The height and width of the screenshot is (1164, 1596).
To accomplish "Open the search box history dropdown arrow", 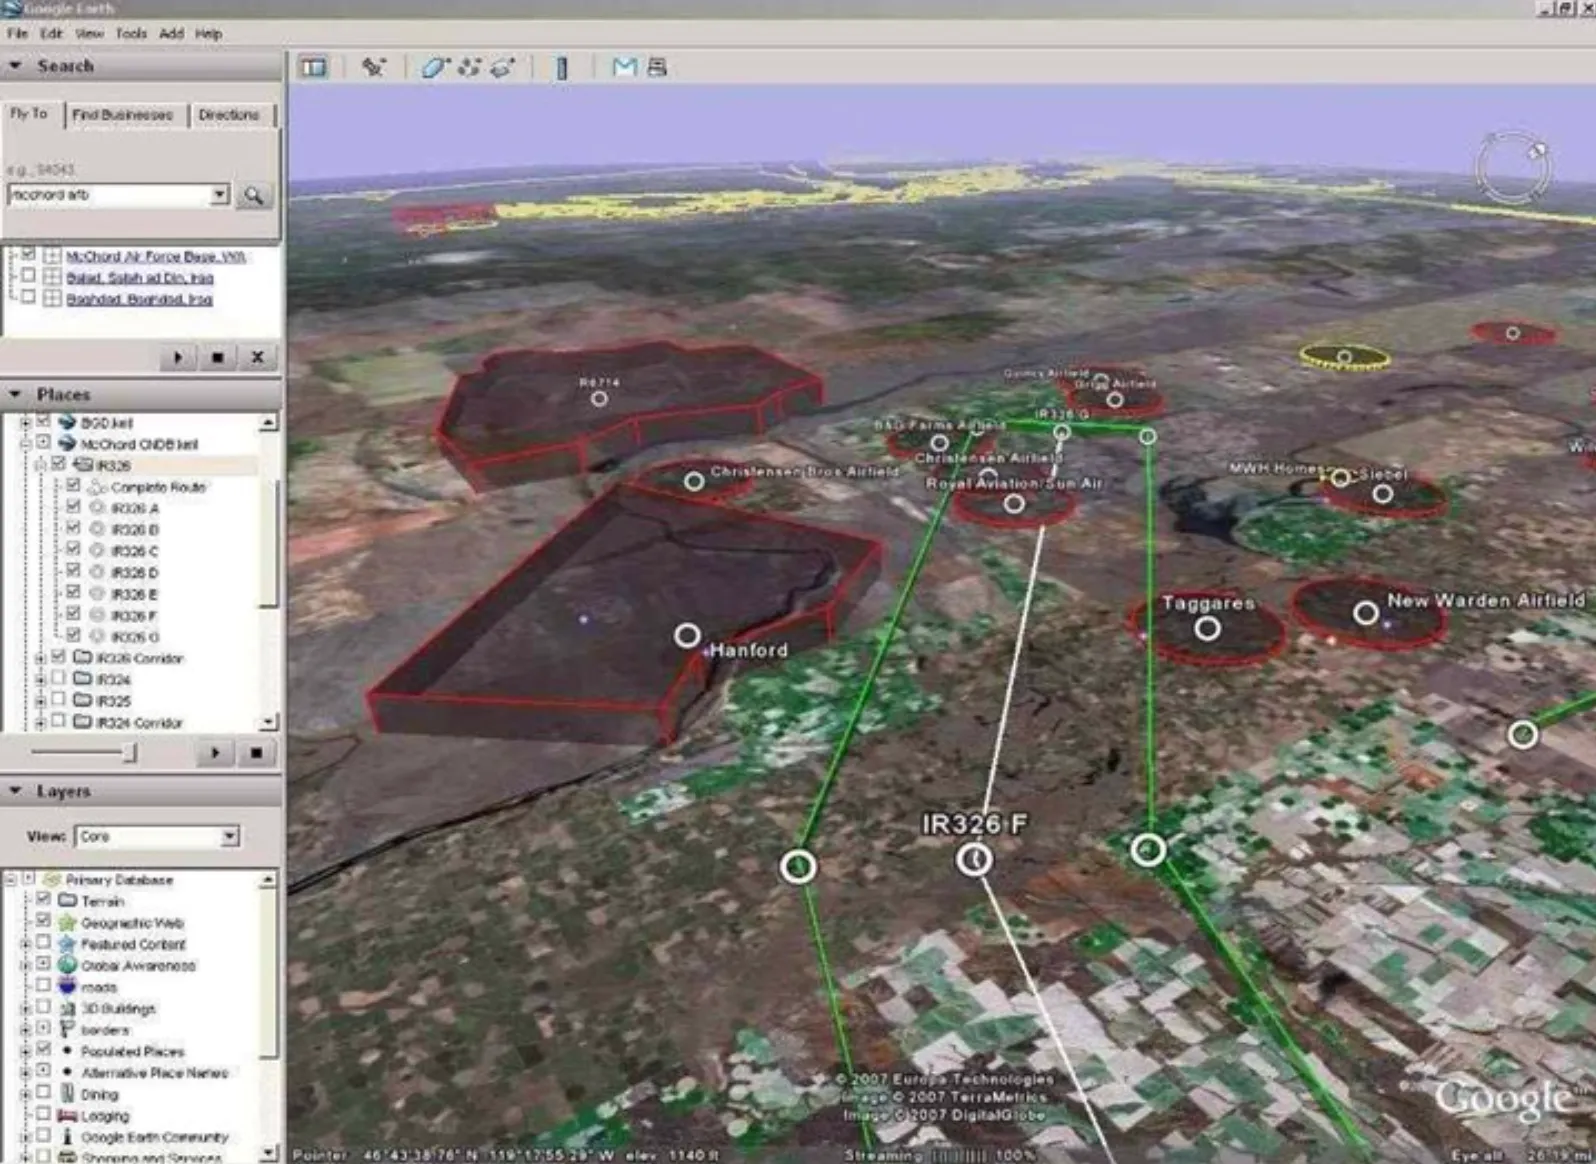I will tap(220, 195).
